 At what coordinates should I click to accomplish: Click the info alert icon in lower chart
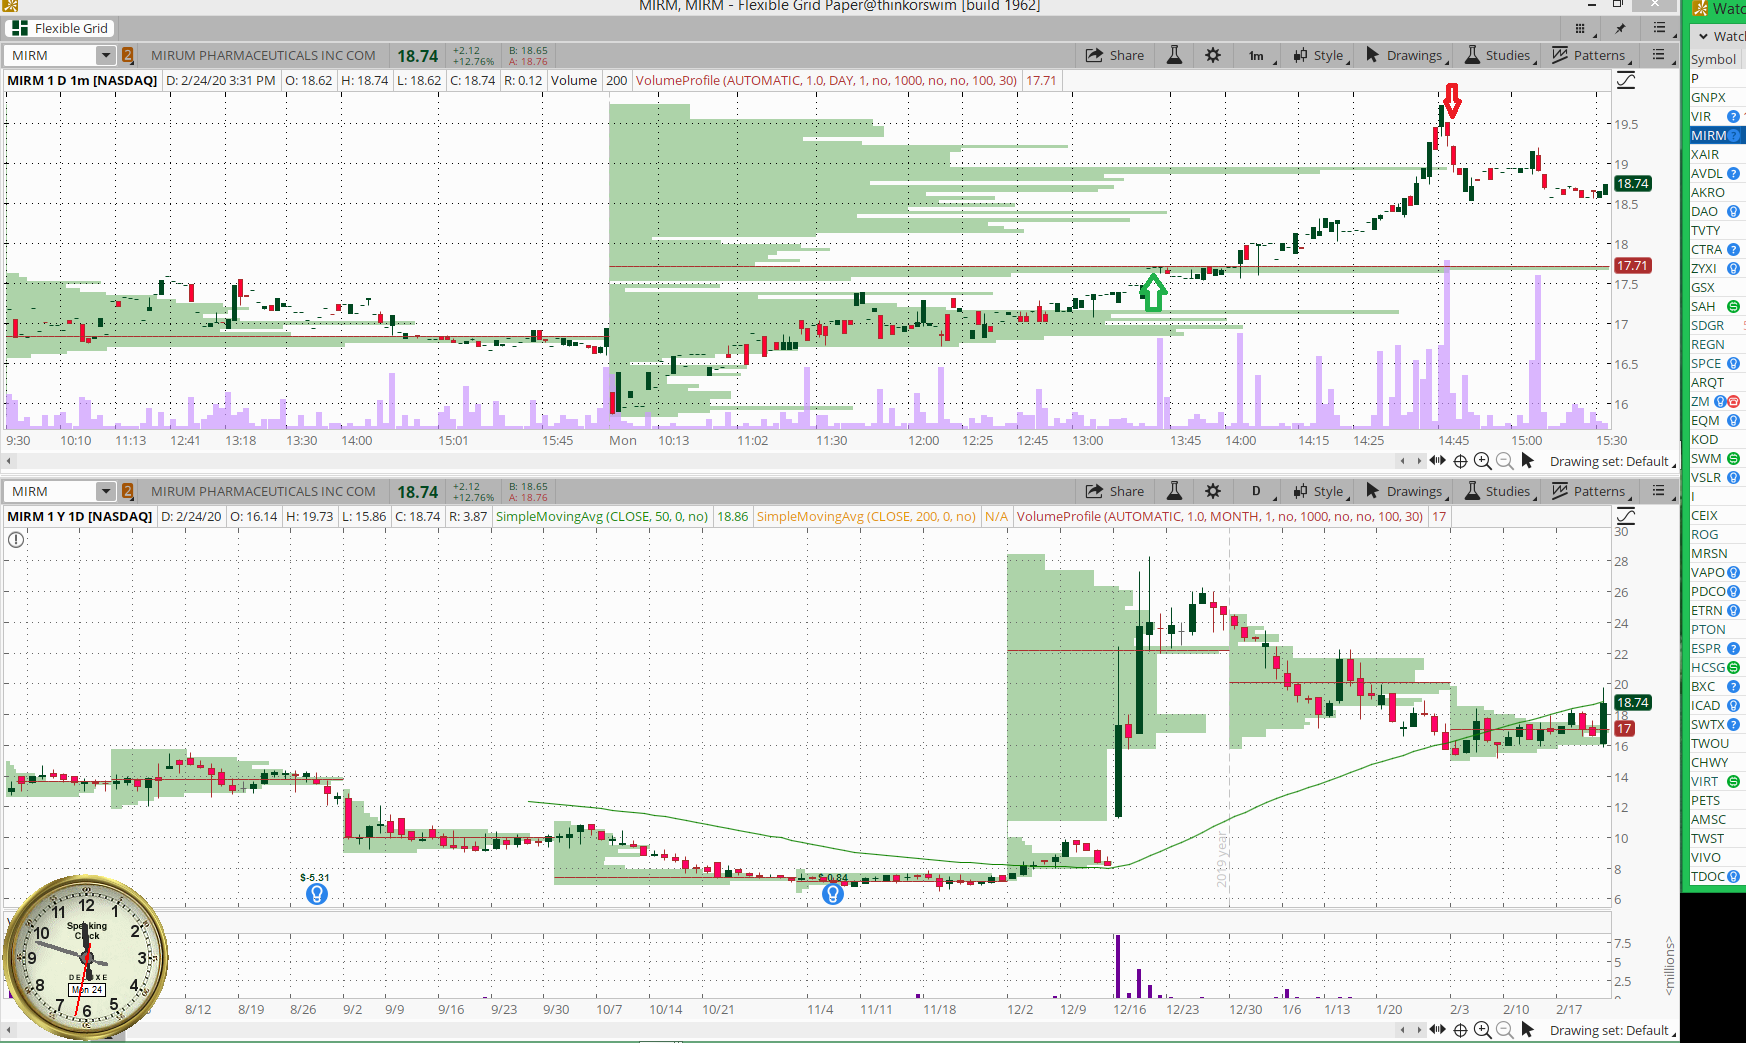pos(16,540)
